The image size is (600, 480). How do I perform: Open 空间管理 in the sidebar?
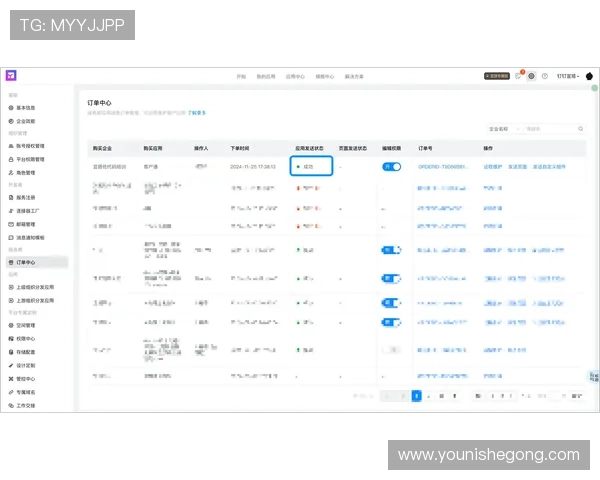coord(22,325)
